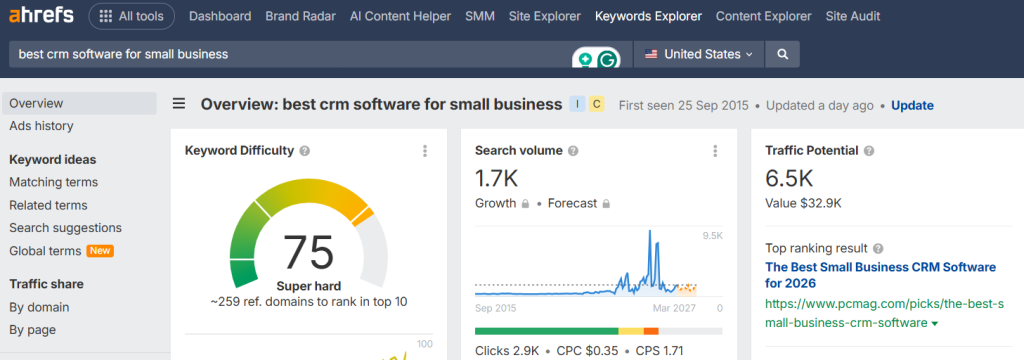Viewport: 1024px width, 360px height.
Task: Open Traffic share By page
Action: click(33, 330)
